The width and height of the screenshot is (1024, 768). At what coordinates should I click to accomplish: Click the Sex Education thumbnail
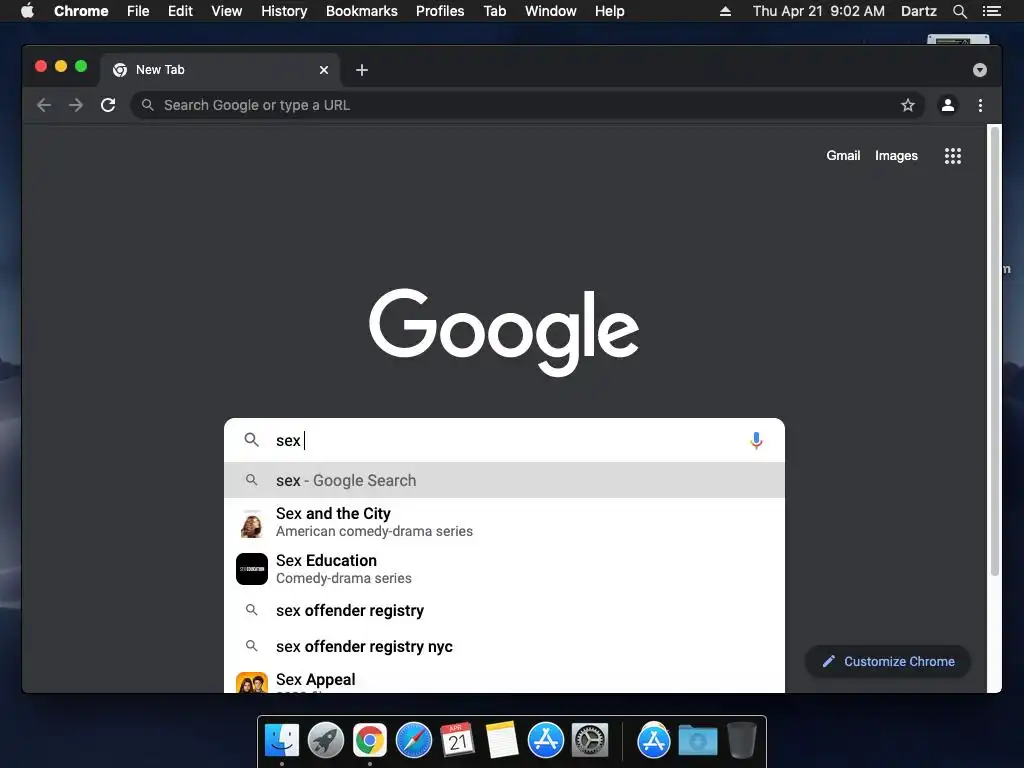point(251,569)
